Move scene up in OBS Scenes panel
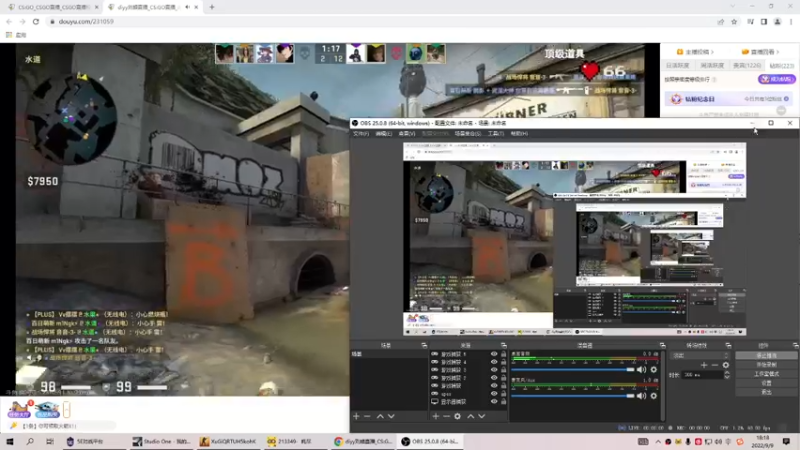This screenshot has width=800, height=450. coord(380,416)
